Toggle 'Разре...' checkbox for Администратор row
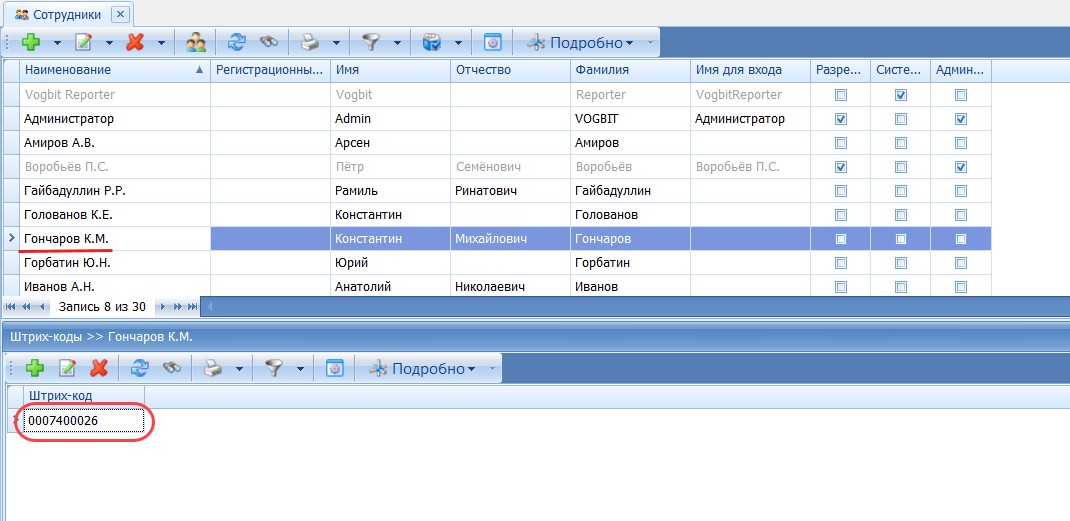The width and height of the screenshot is (1070, 521). pos(841,119)
